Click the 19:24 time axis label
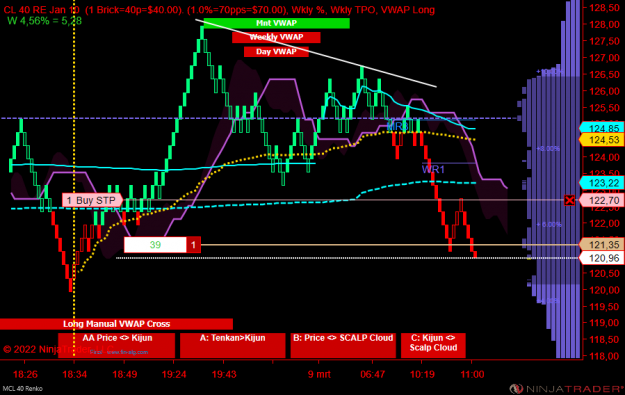Image resolution: width=625 pixels, height=395 pixels. [174, 375]
